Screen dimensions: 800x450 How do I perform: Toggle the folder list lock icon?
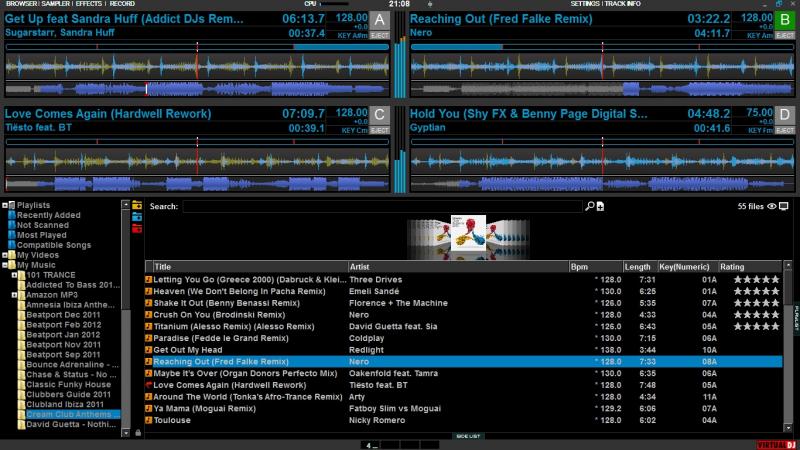click(x=138, y=433)
